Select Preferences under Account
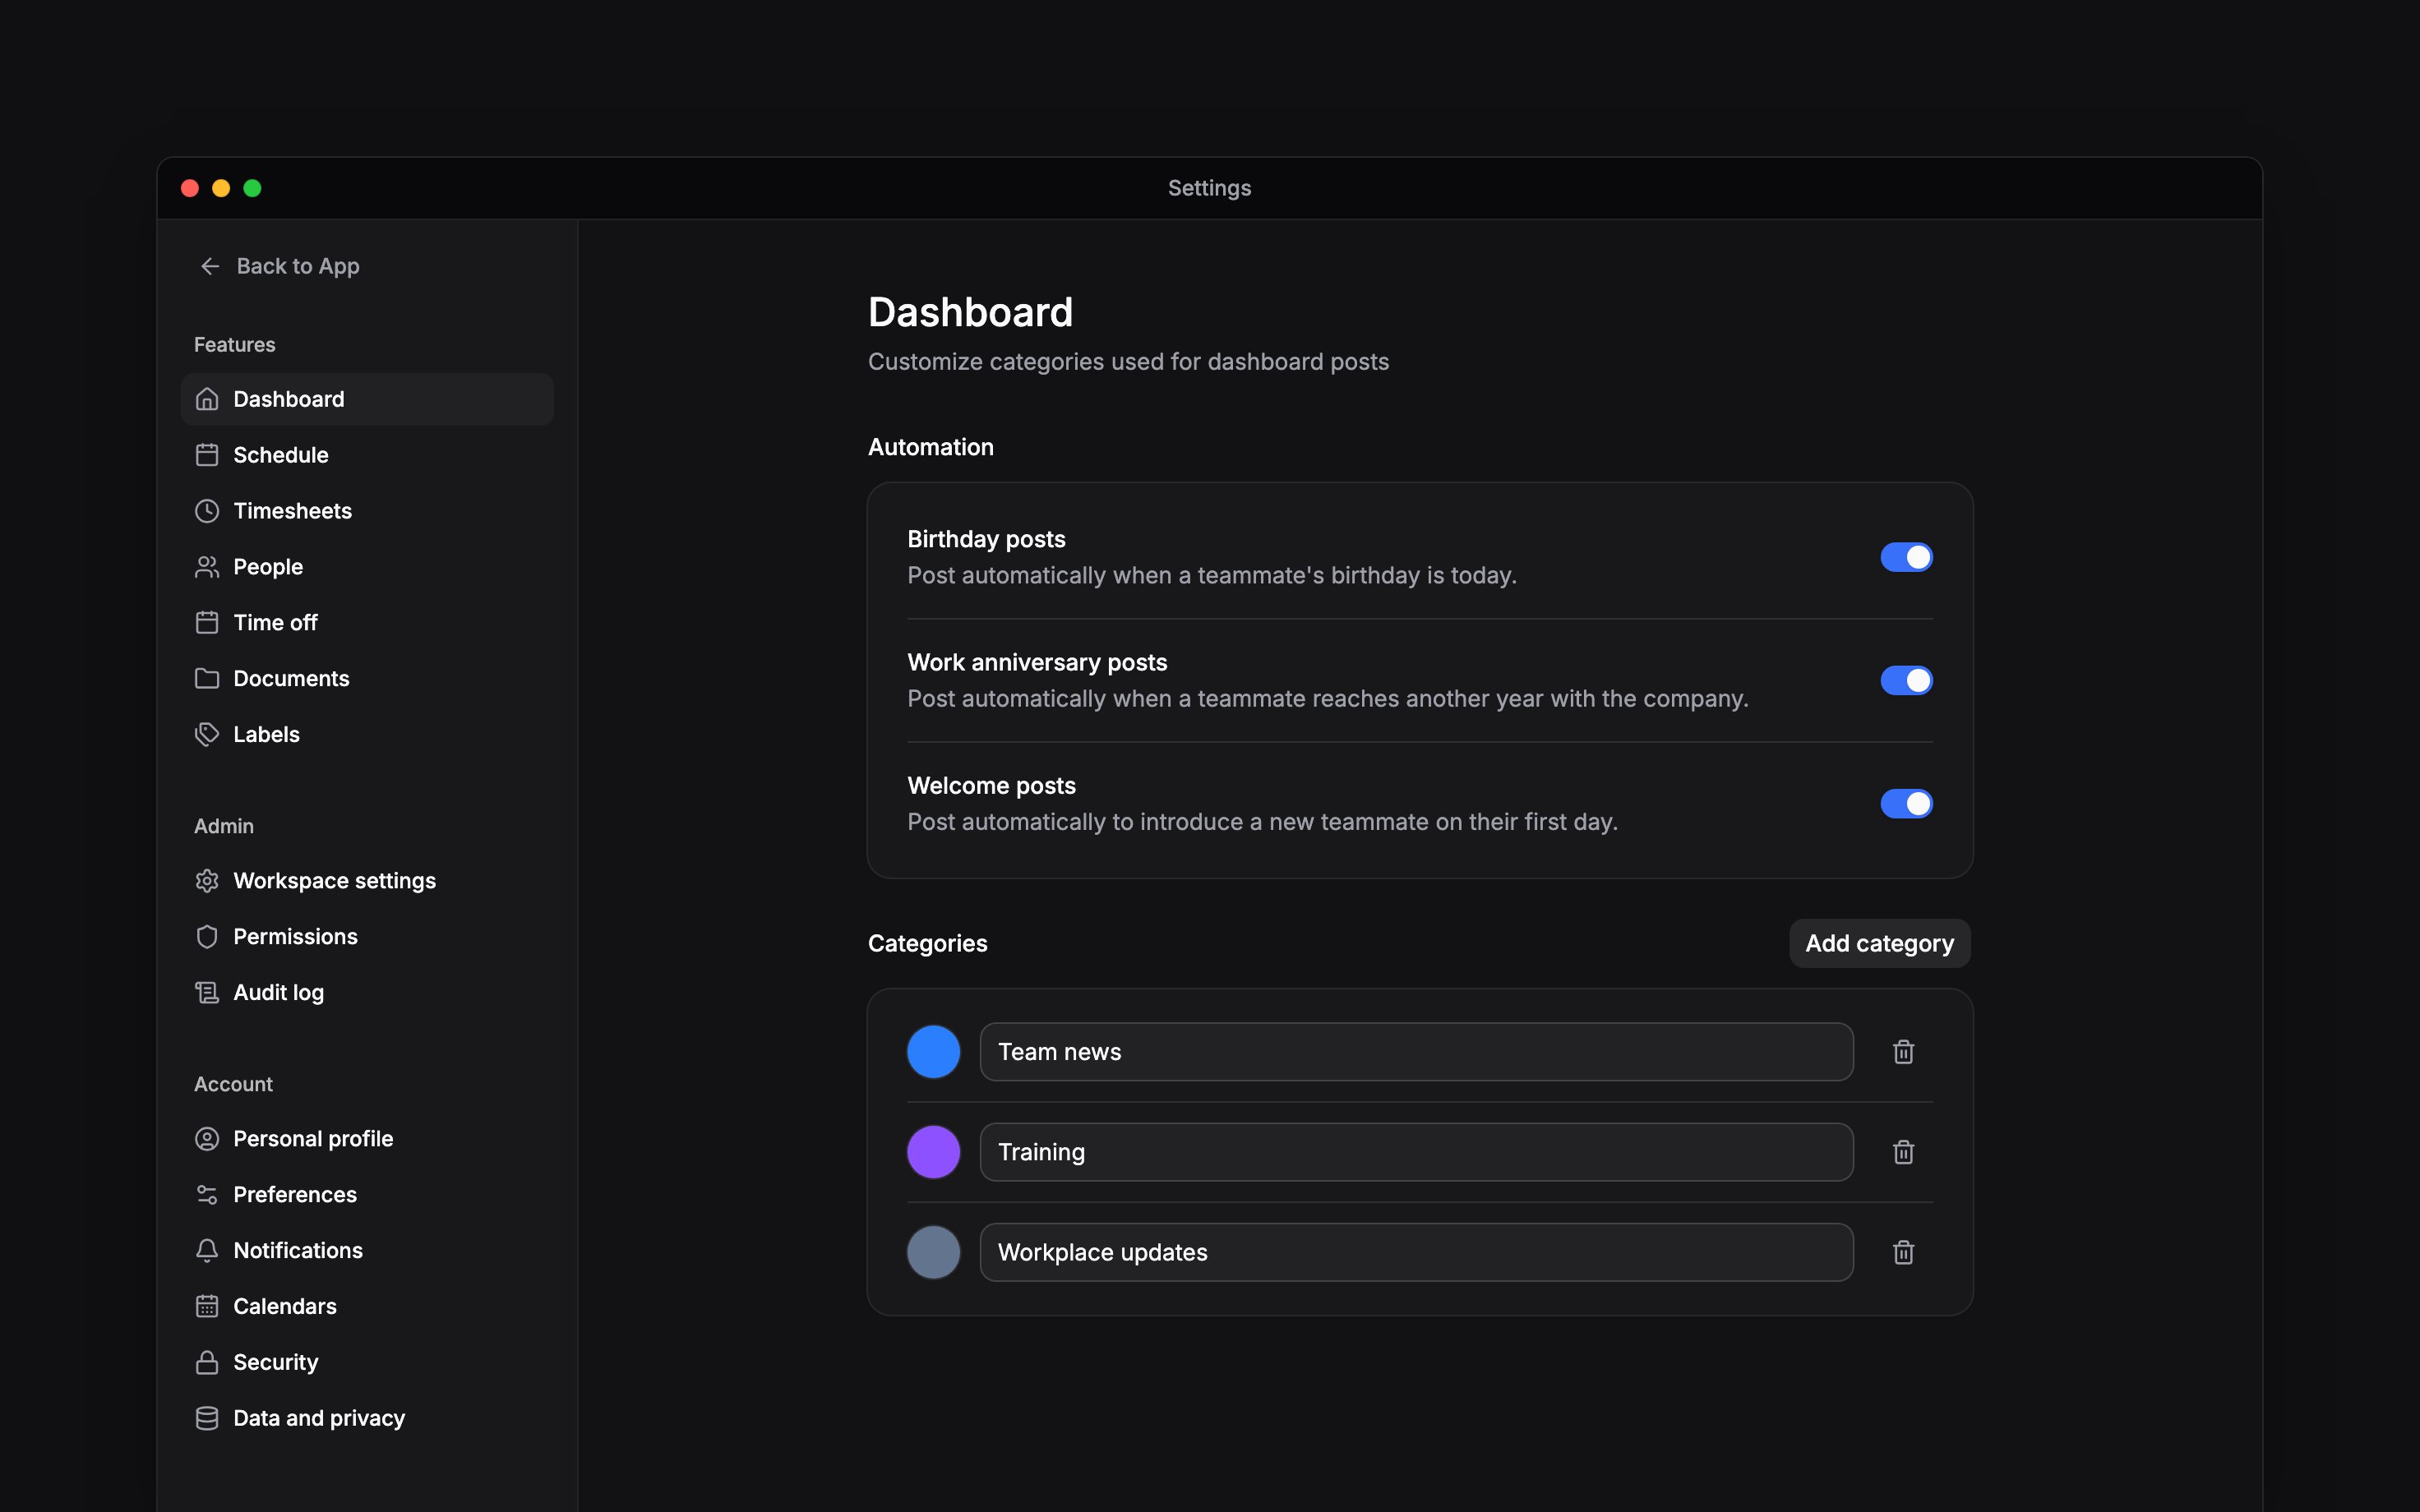This screenshot has height=1512, width=2420. (x=367, y=1195)
